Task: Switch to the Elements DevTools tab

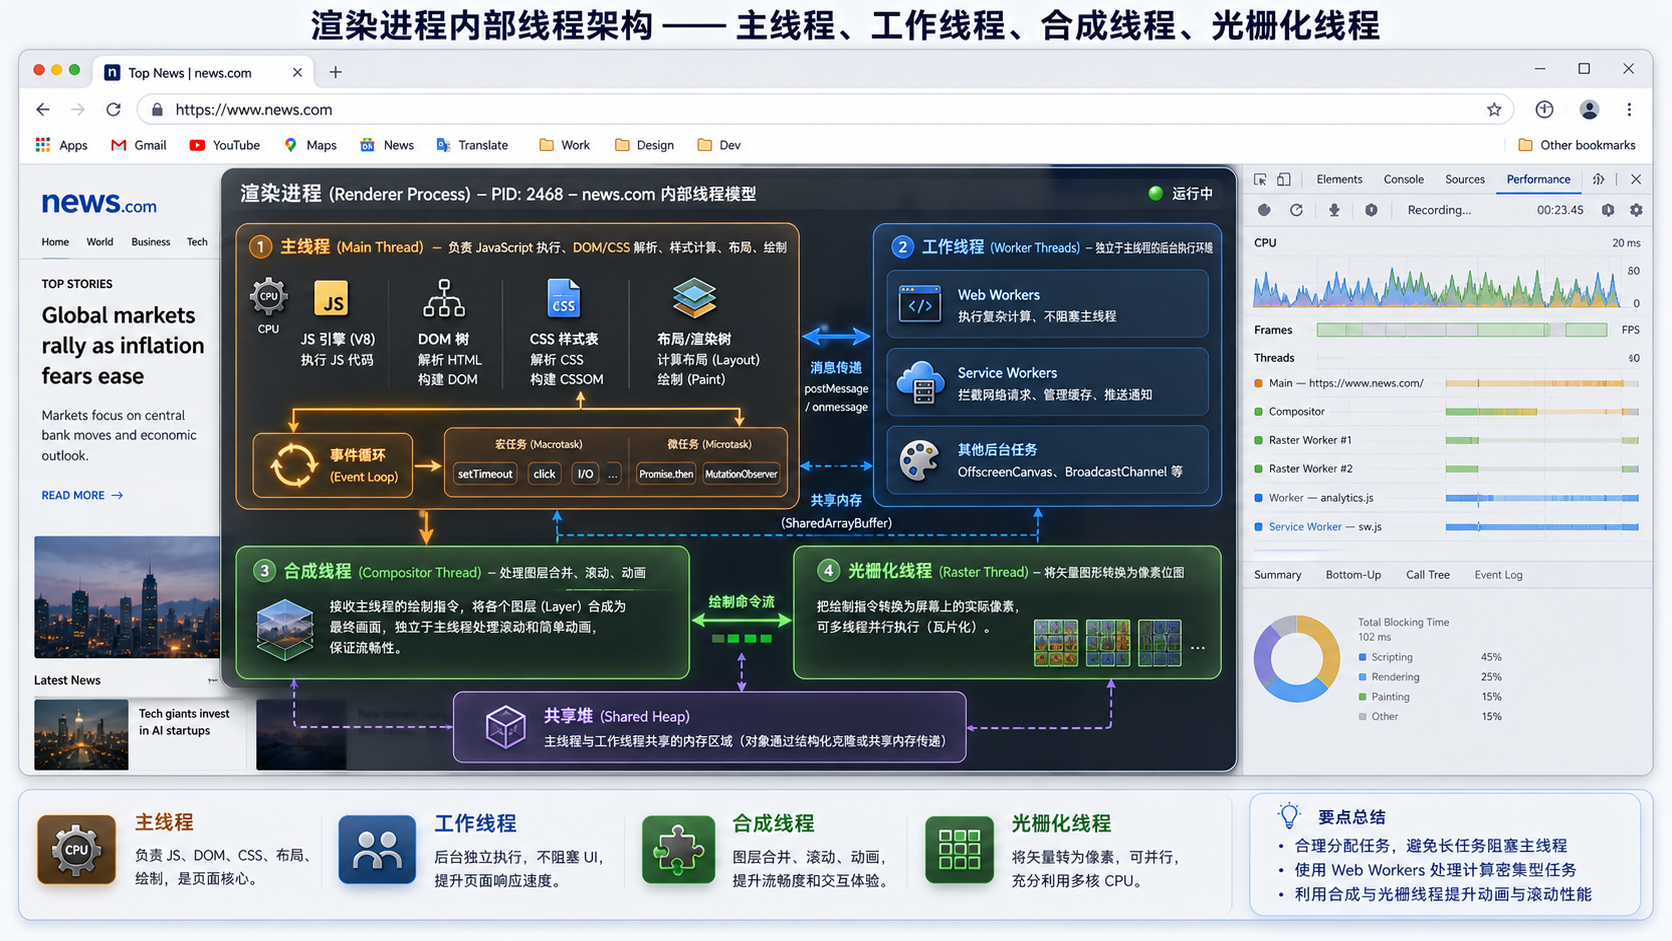Action: [1339, 180]
